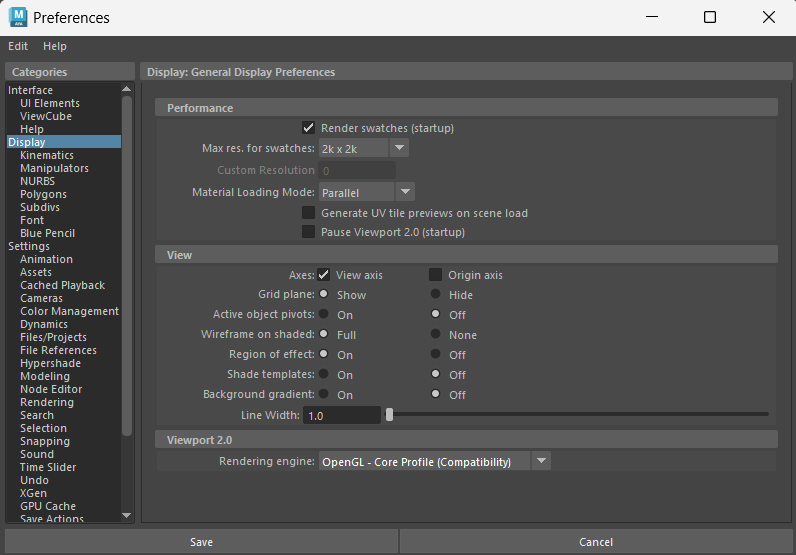Open Rendering engine dropdown
Screen dimensions: 796x555
(435, 461)
